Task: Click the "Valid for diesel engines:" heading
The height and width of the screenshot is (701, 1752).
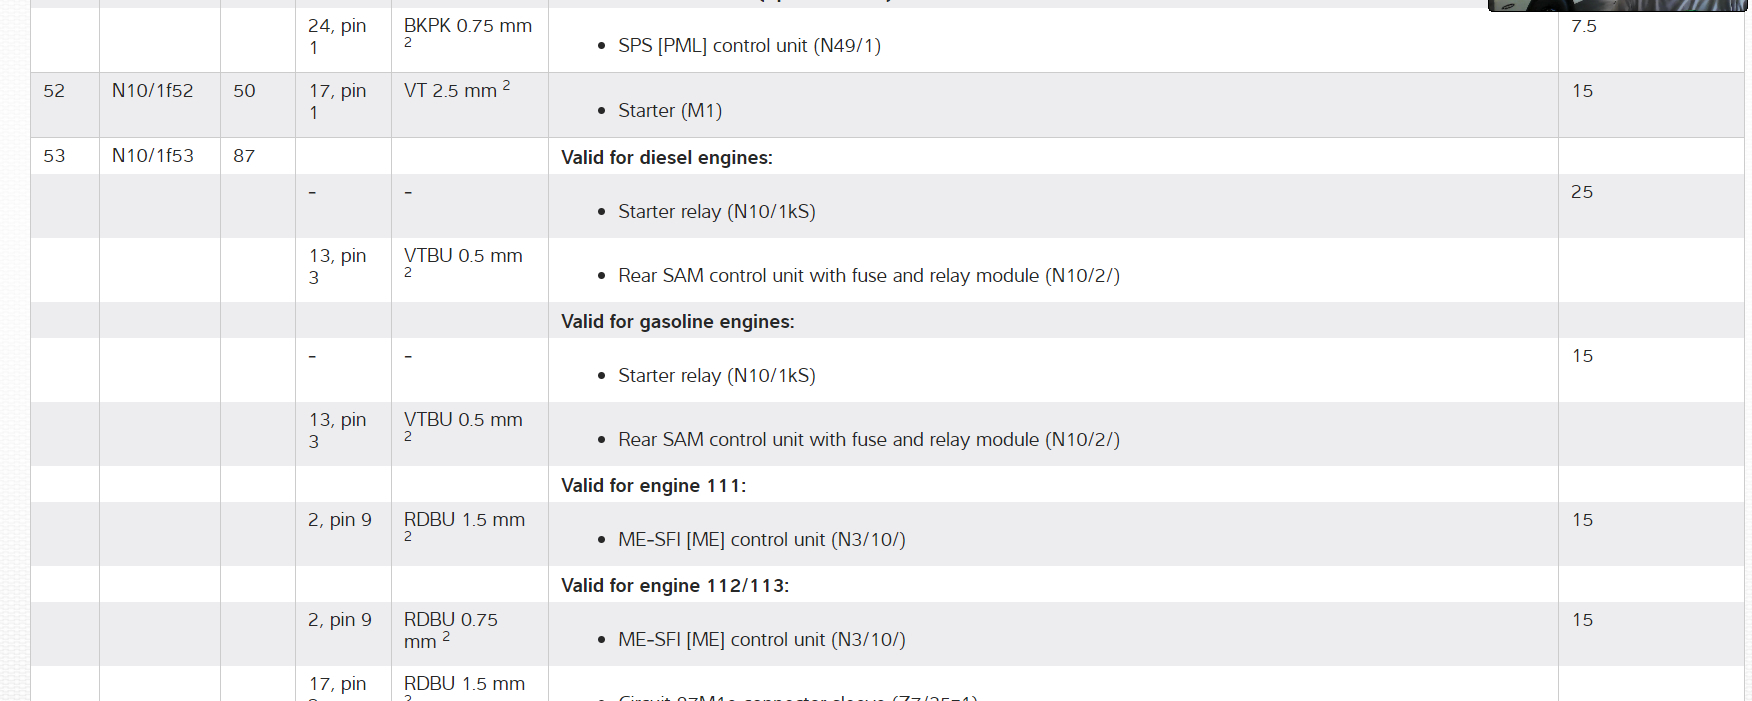Action: pos(667,158)
